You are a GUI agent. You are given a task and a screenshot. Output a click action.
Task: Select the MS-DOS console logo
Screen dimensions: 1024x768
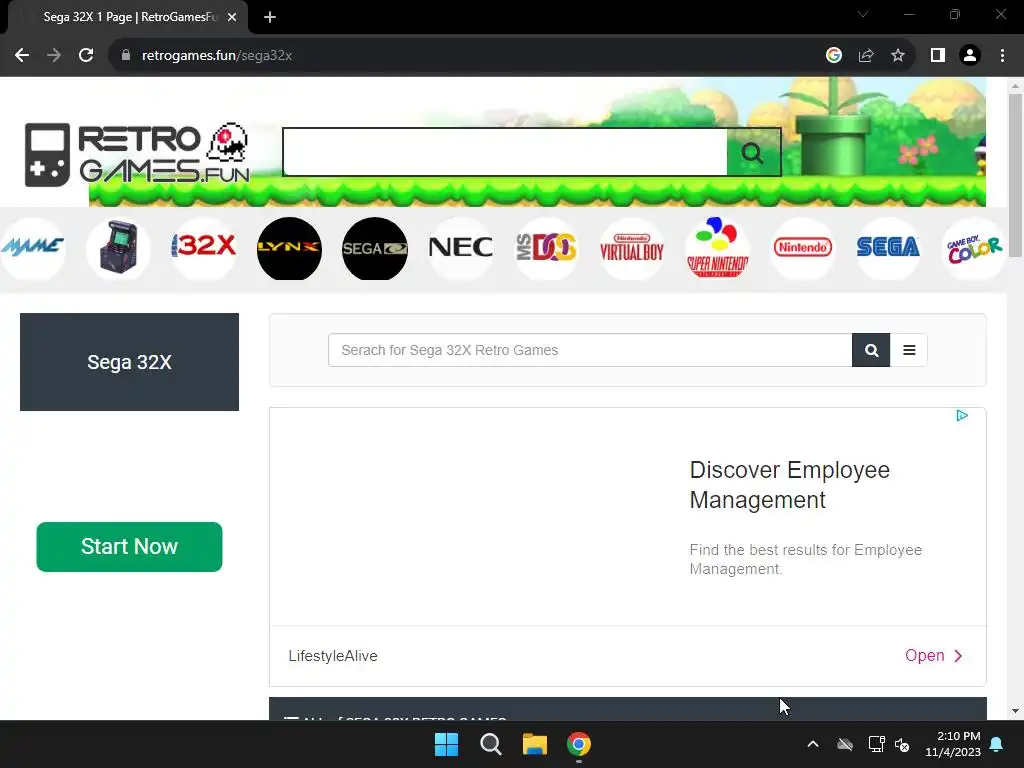pos(546,248)
